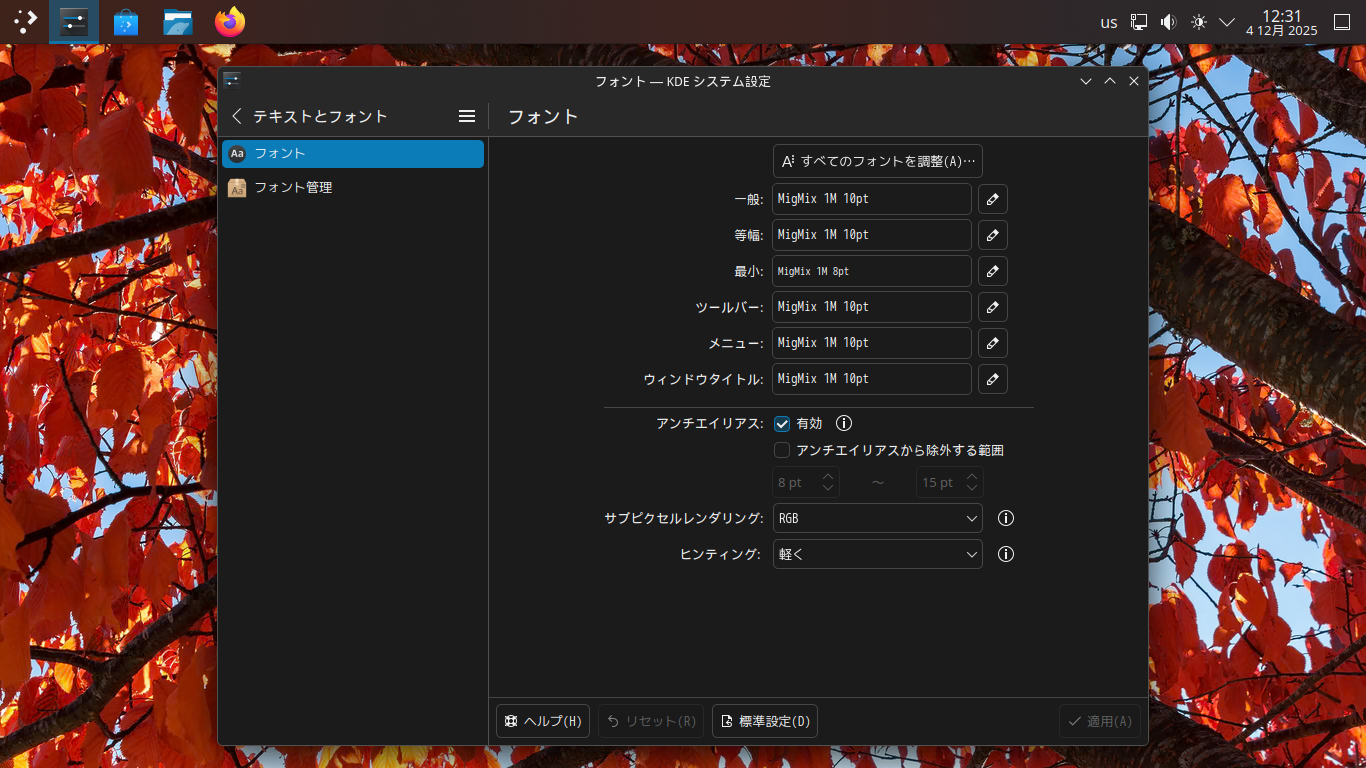The height and width of the screenshot is (768, 1366).
Task: Select フォント in the sidebar
Action: coord(353,153)
